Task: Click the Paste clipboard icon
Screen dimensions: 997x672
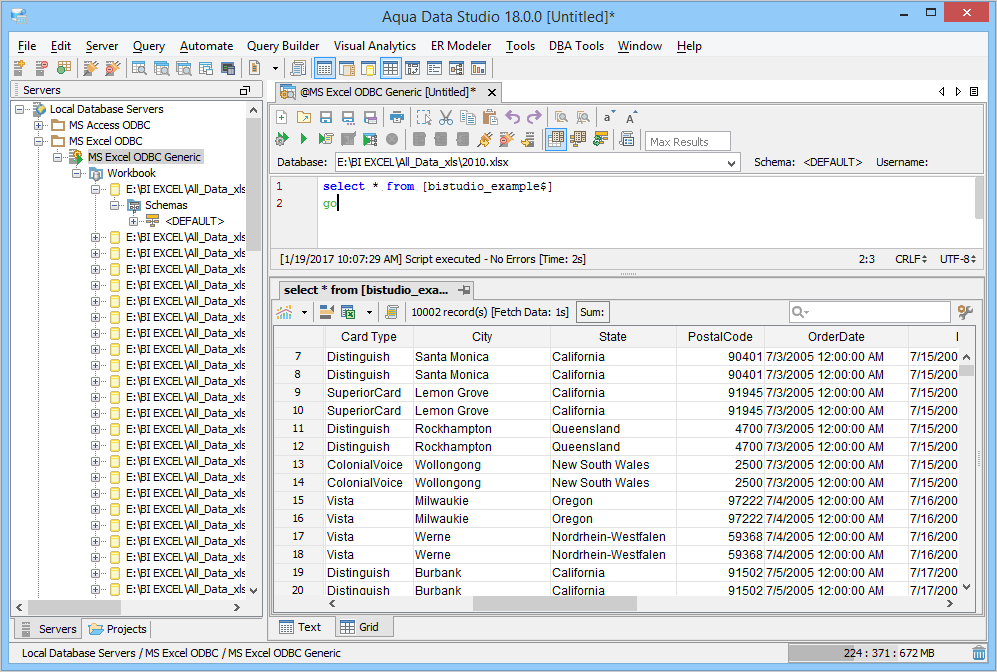Action: [x=490, y=117]
